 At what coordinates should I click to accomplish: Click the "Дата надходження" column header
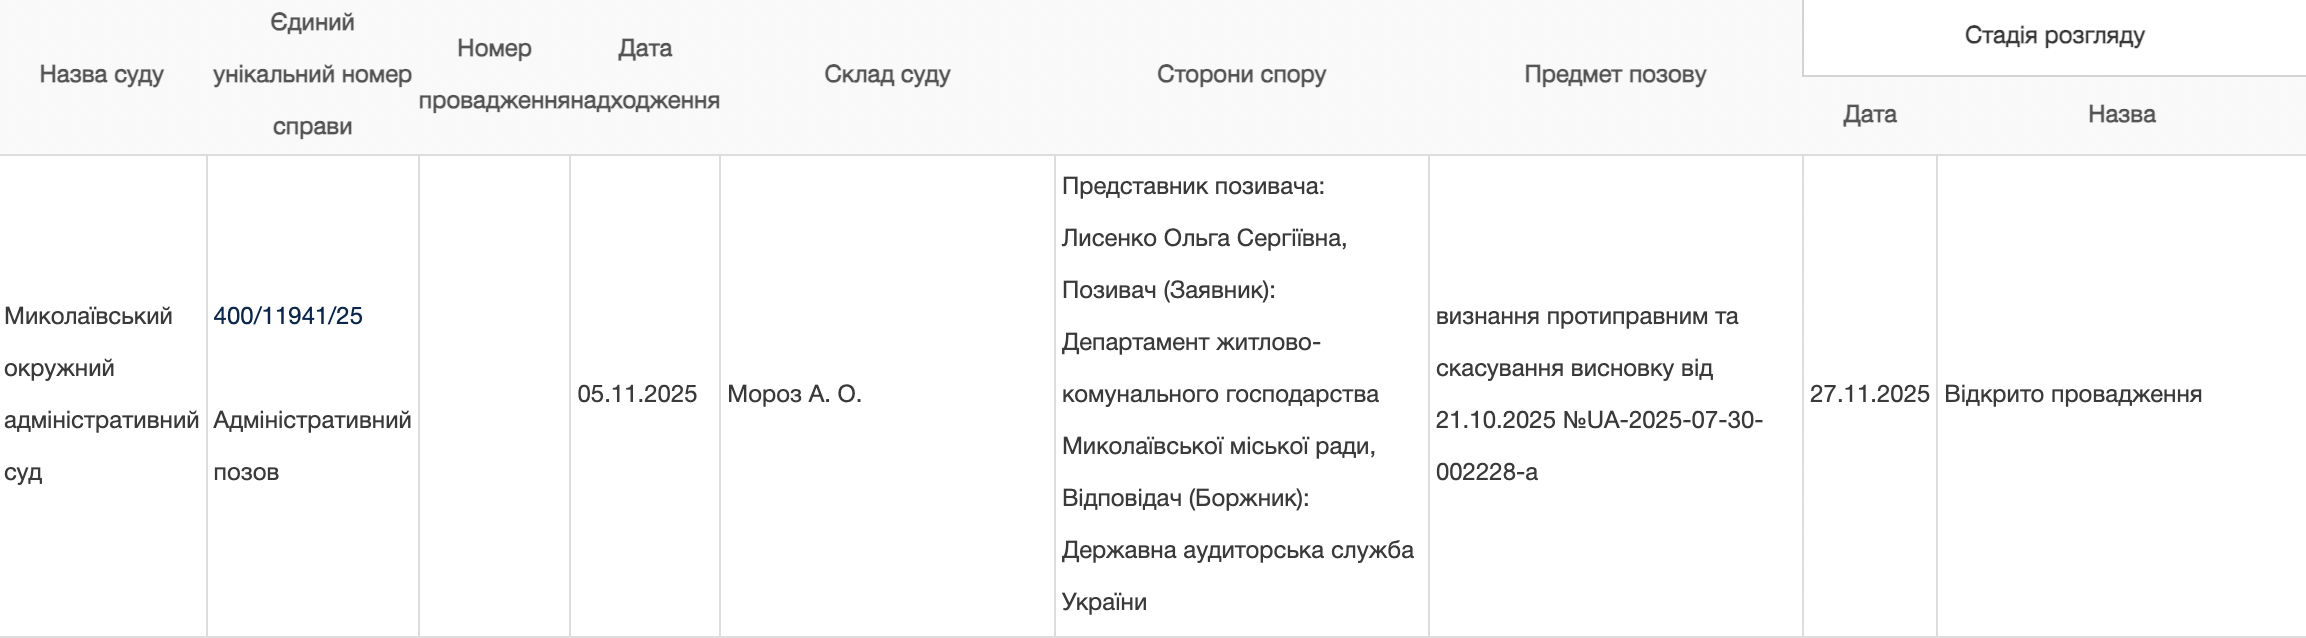pos(645,75)
